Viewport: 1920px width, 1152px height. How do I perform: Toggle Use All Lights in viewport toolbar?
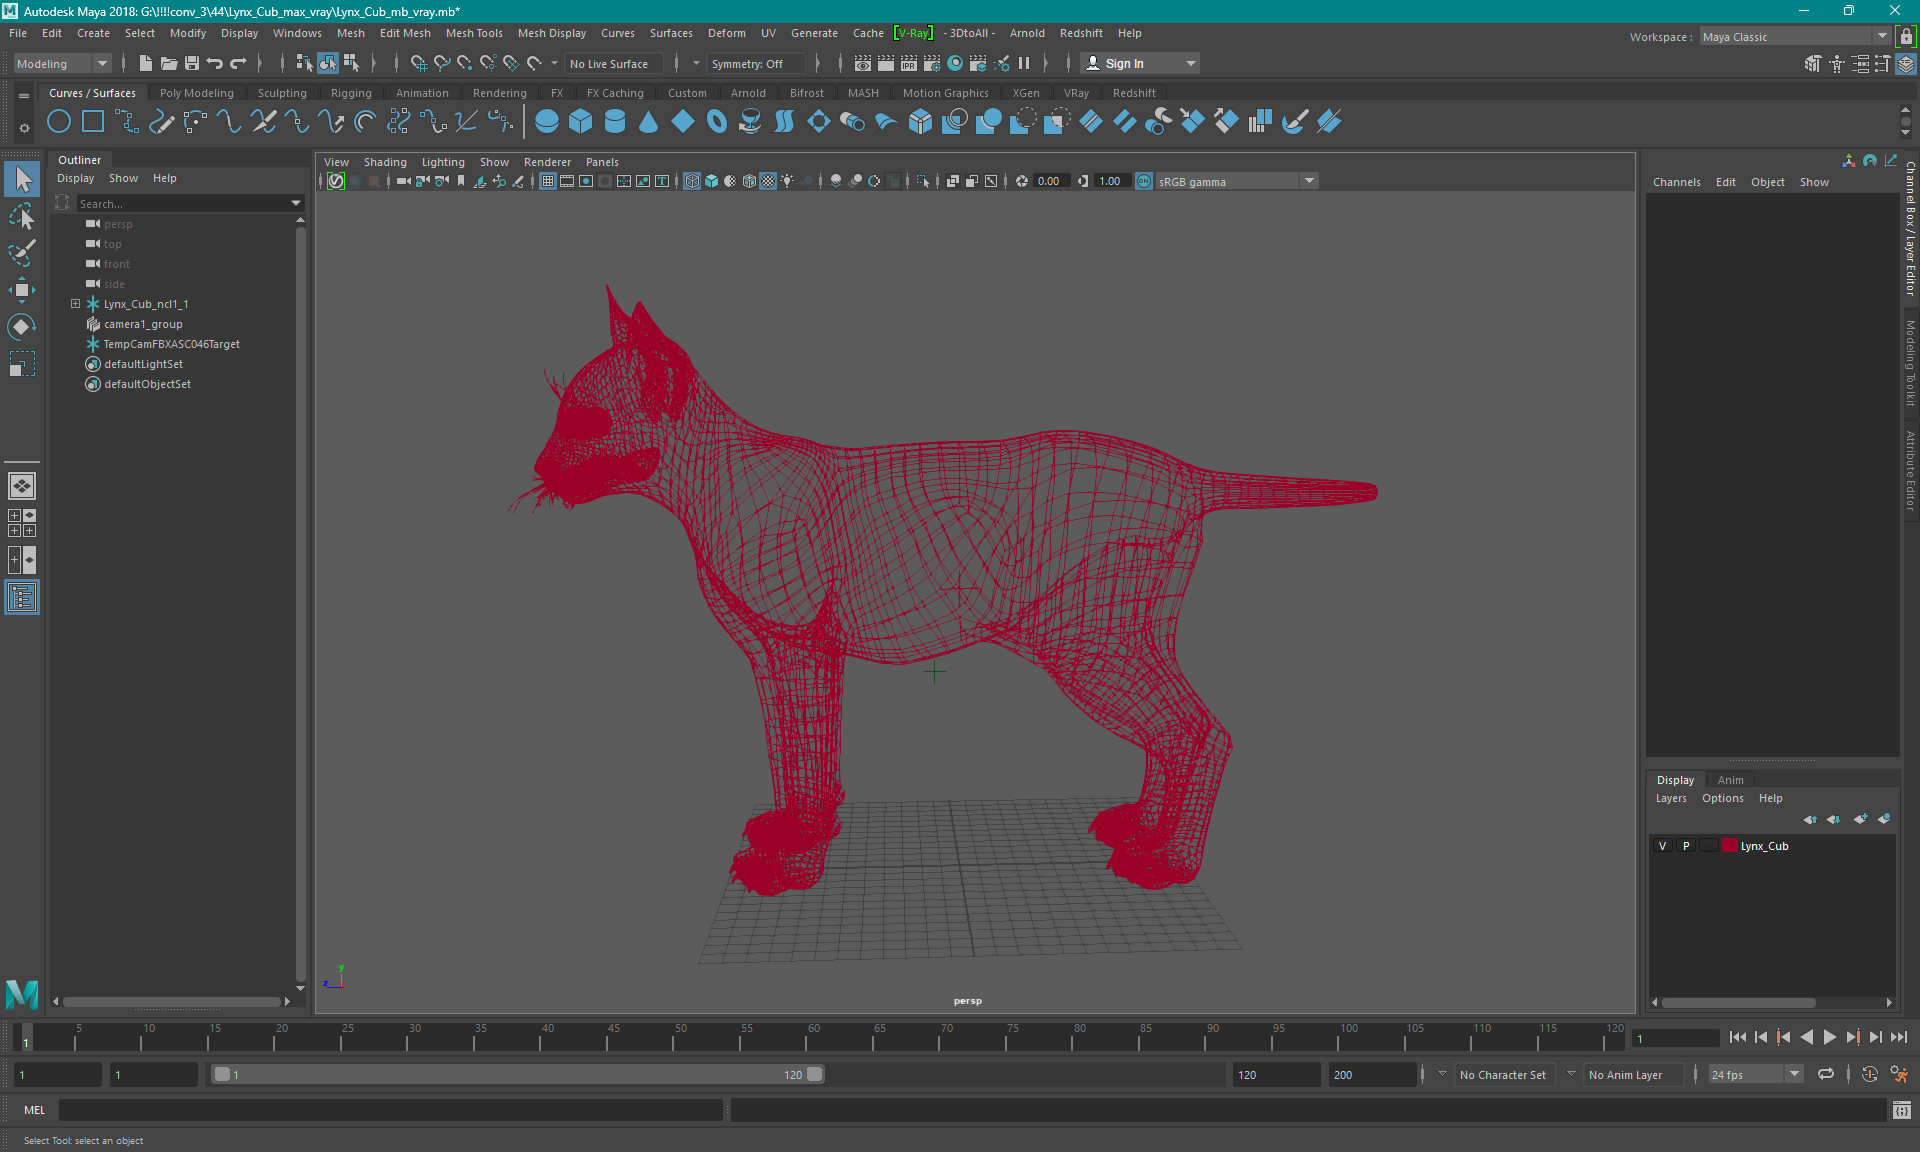pos(788,181)
